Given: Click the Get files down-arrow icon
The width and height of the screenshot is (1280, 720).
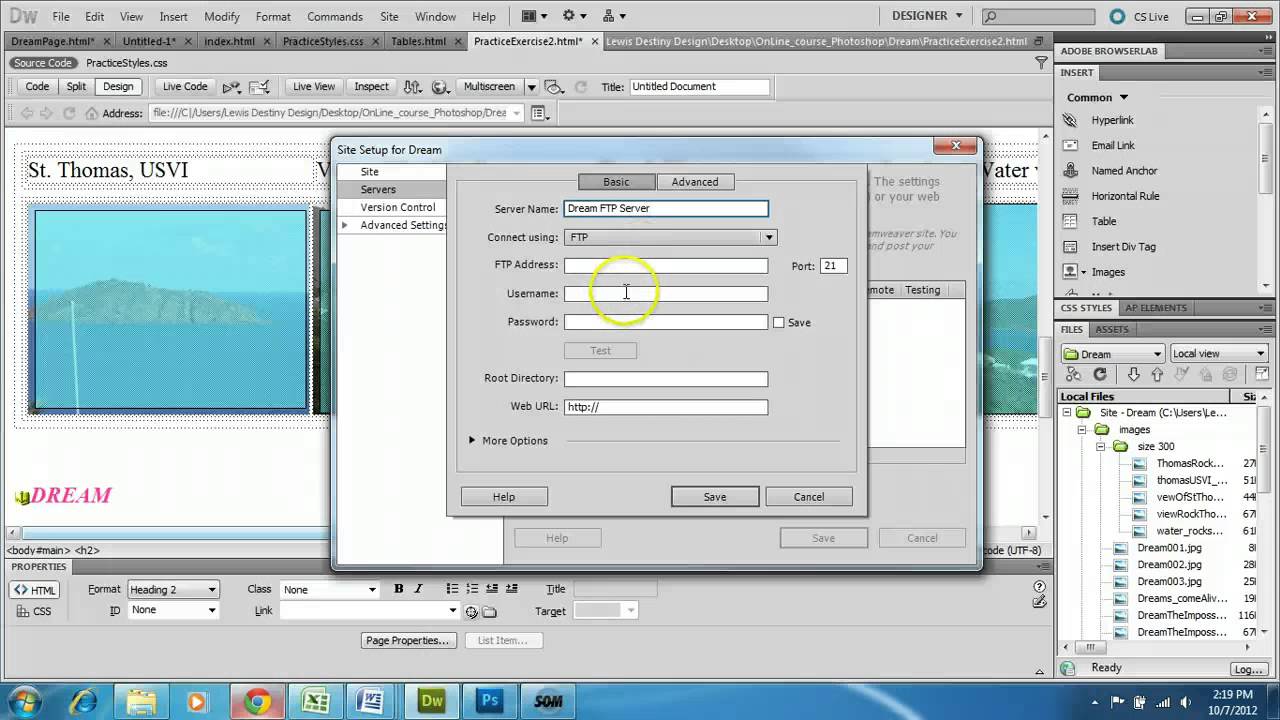Looking at the screenshot, I should [1133, 374].
